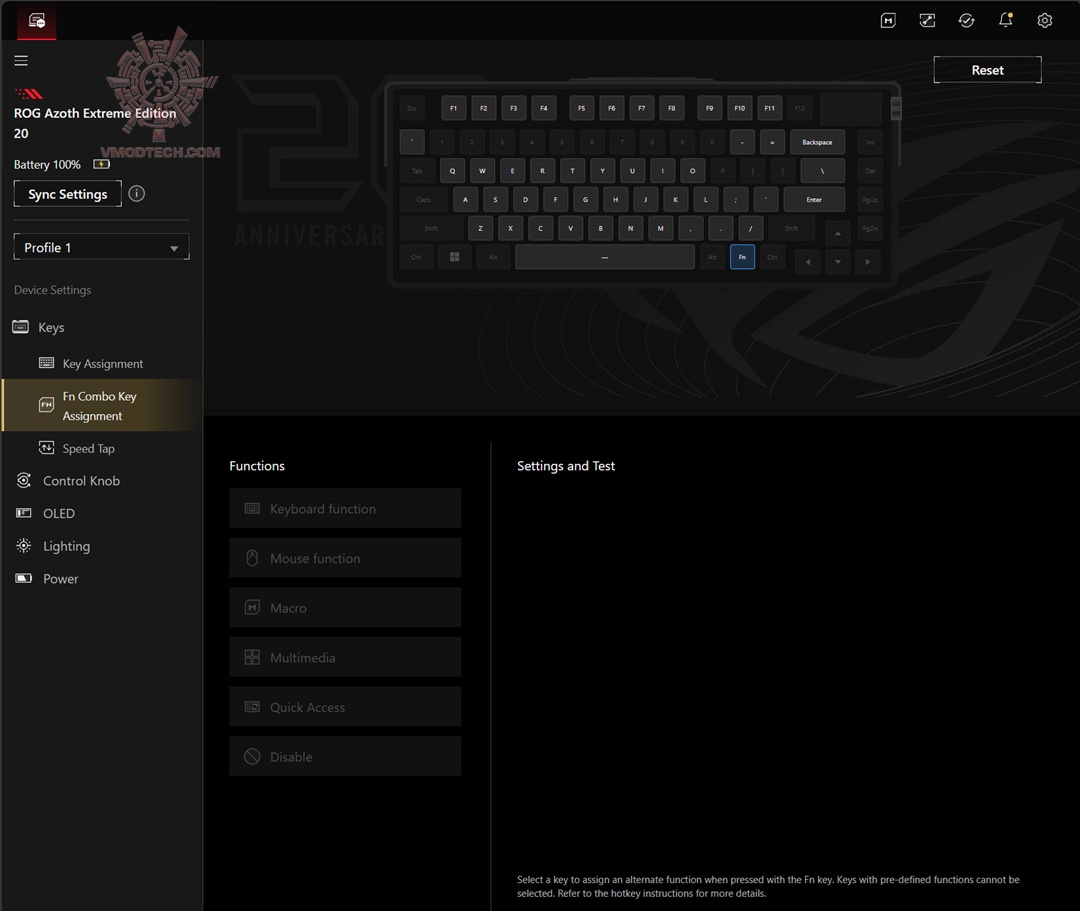Screen dimensions: 1080x911
Task: Select the spacebar on keyboard layout
Action: [x=605, y=257]
